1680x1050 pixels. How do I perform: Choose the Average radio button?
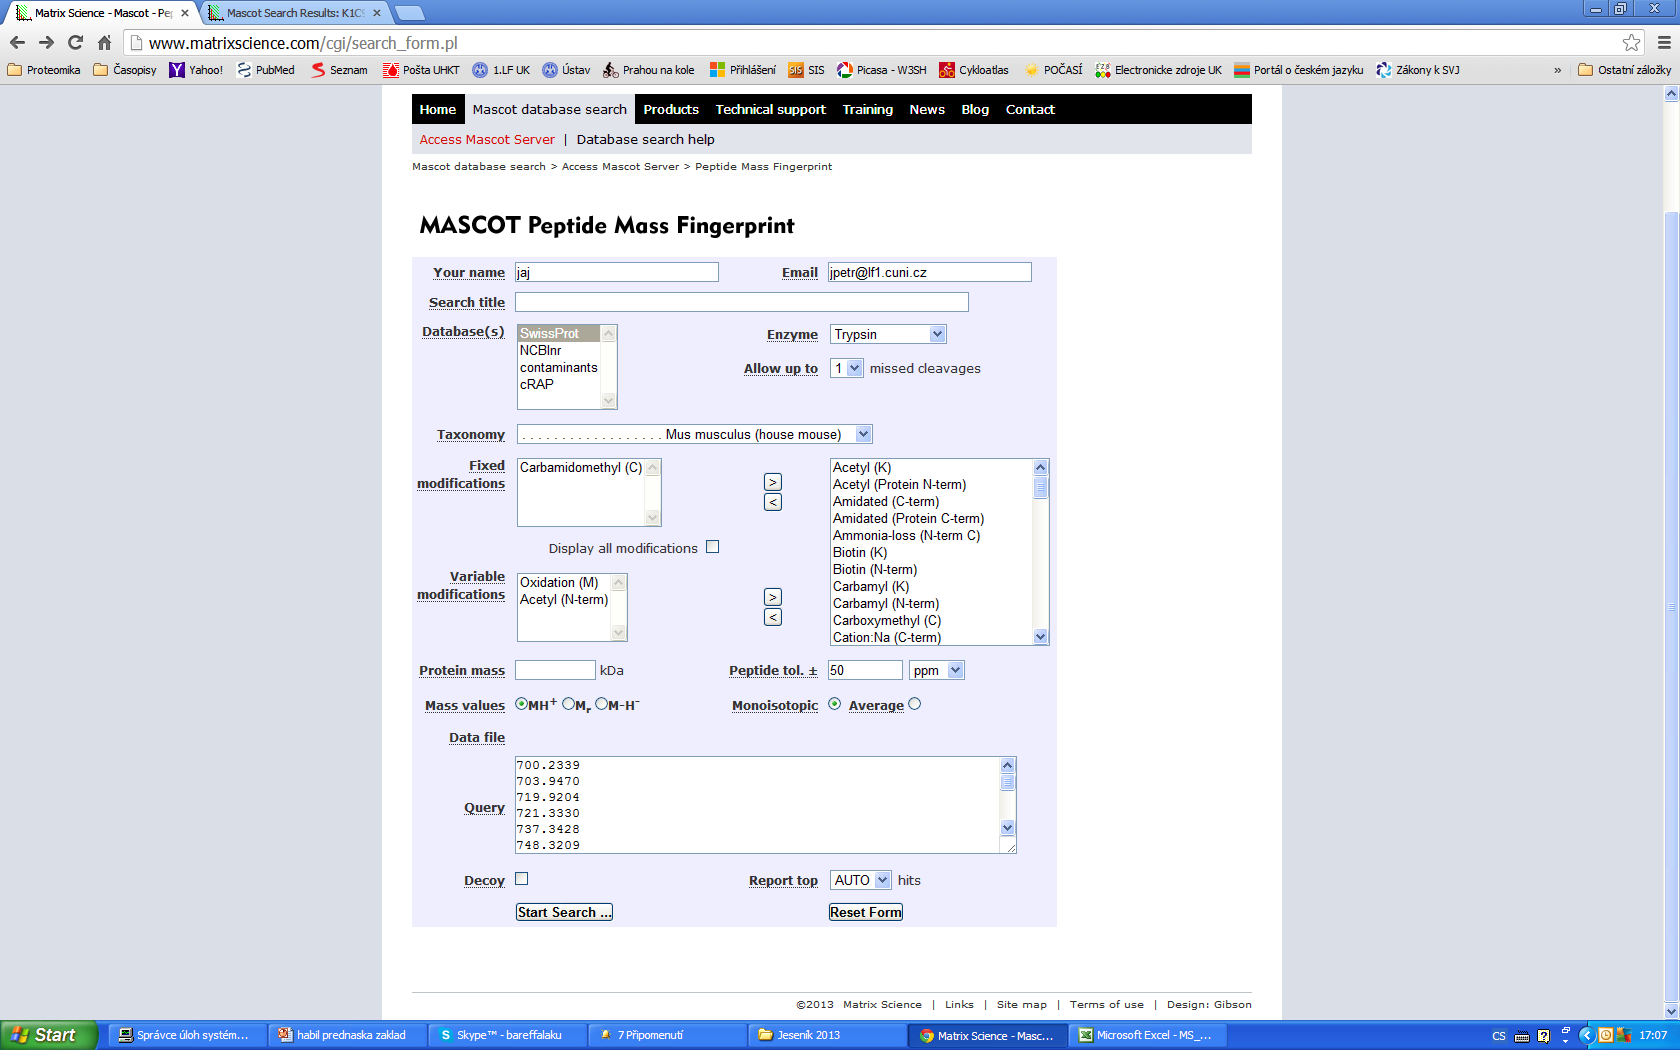(914, 704)
